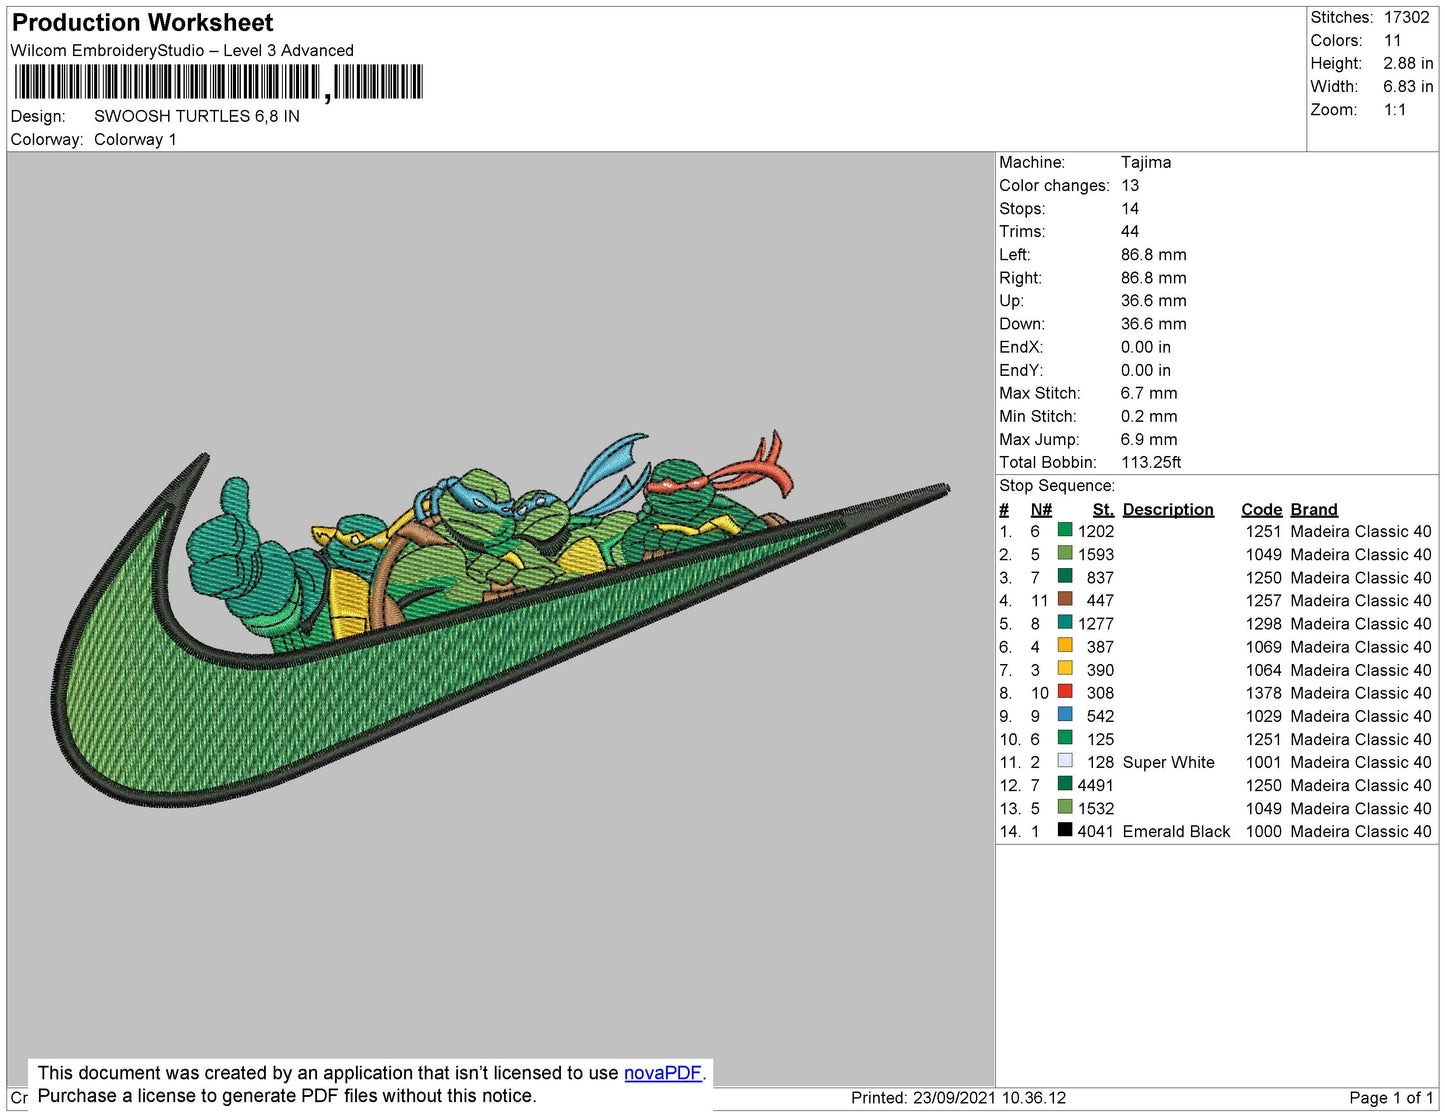The image size is (1445, 1117).
Task: Click the Code column header
Action: pos(1261,509)
